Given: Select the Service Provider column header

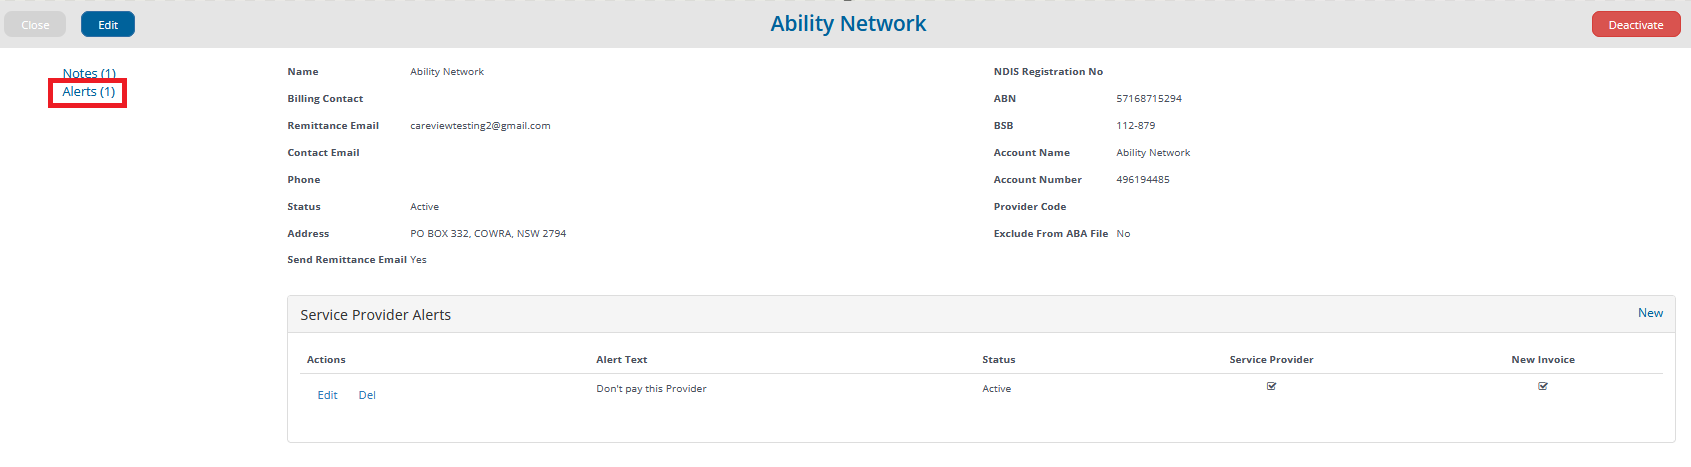Looking at the screenshot, I should click(x=1272, y=359).
